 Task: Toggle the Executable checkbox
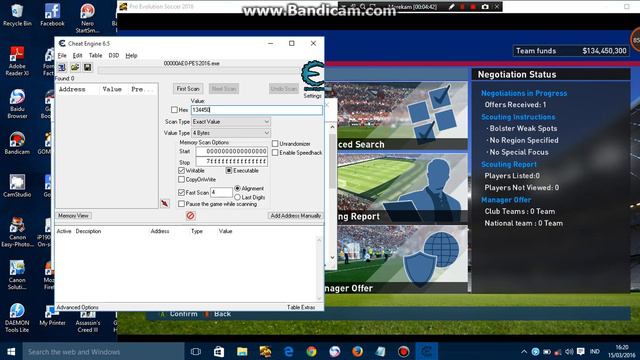[229, 171]
